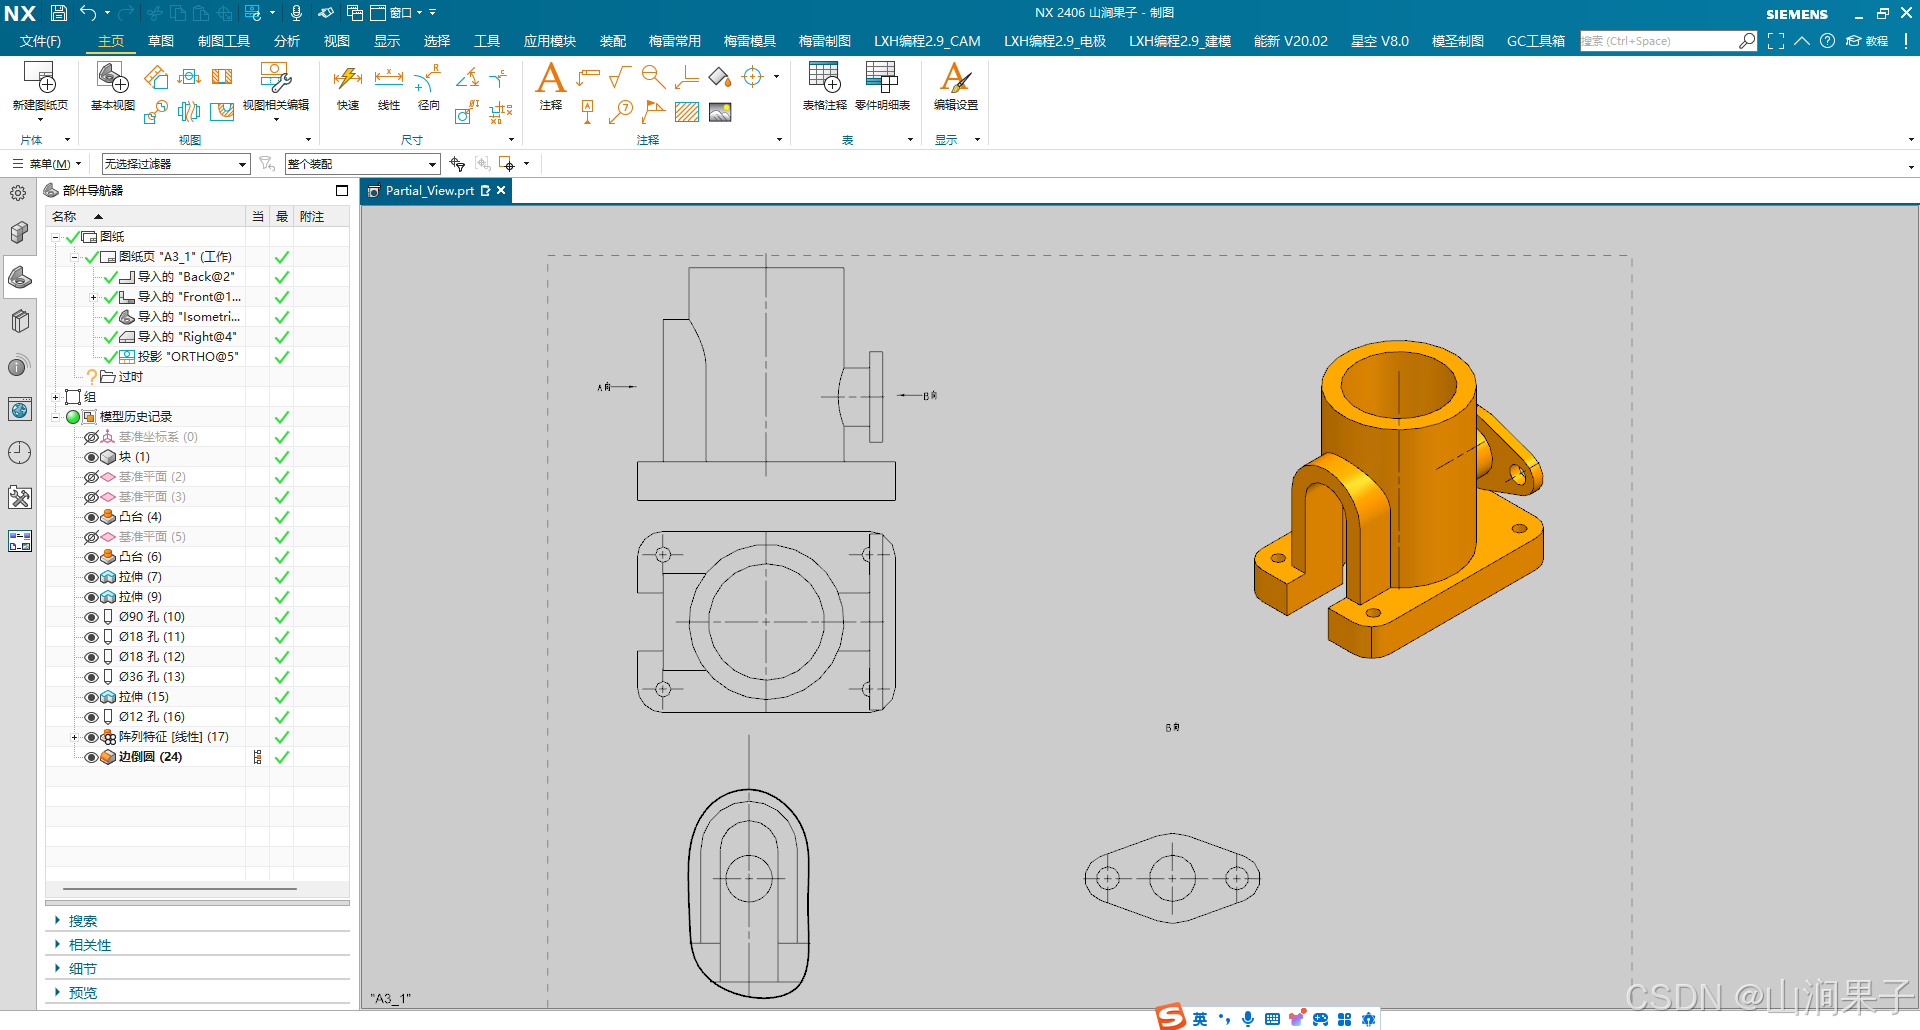
Task: Open the Assembly Navigator sidebar tab
Action: (19, 233)
